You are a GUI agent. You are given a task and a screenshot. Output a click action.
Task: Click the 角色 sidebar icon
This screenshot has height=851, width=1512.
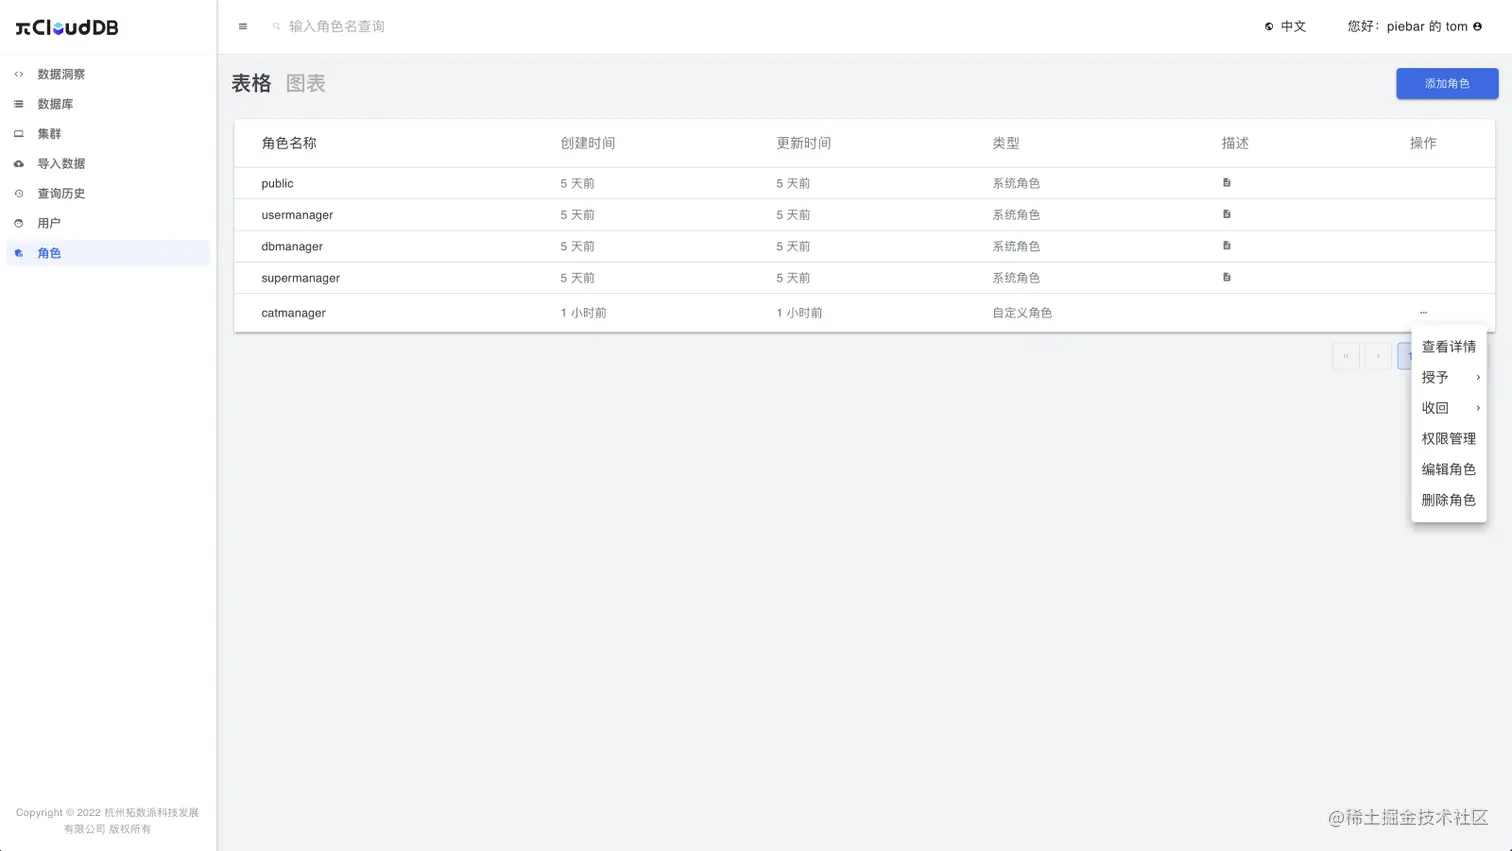[x=18, y=253]
